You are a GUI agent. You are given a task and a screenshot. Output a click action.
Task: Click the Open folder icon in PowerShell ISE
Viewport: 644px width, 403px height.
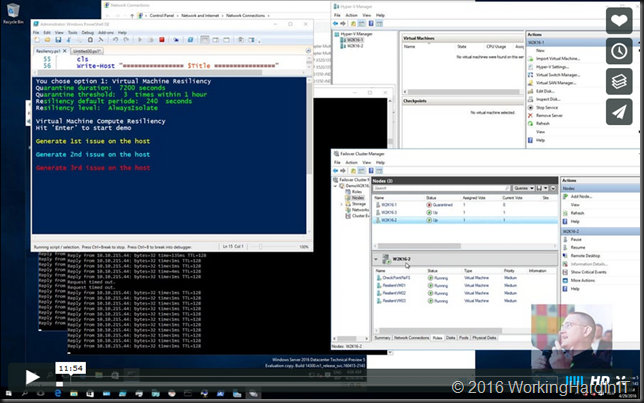(x=48, y=40)
